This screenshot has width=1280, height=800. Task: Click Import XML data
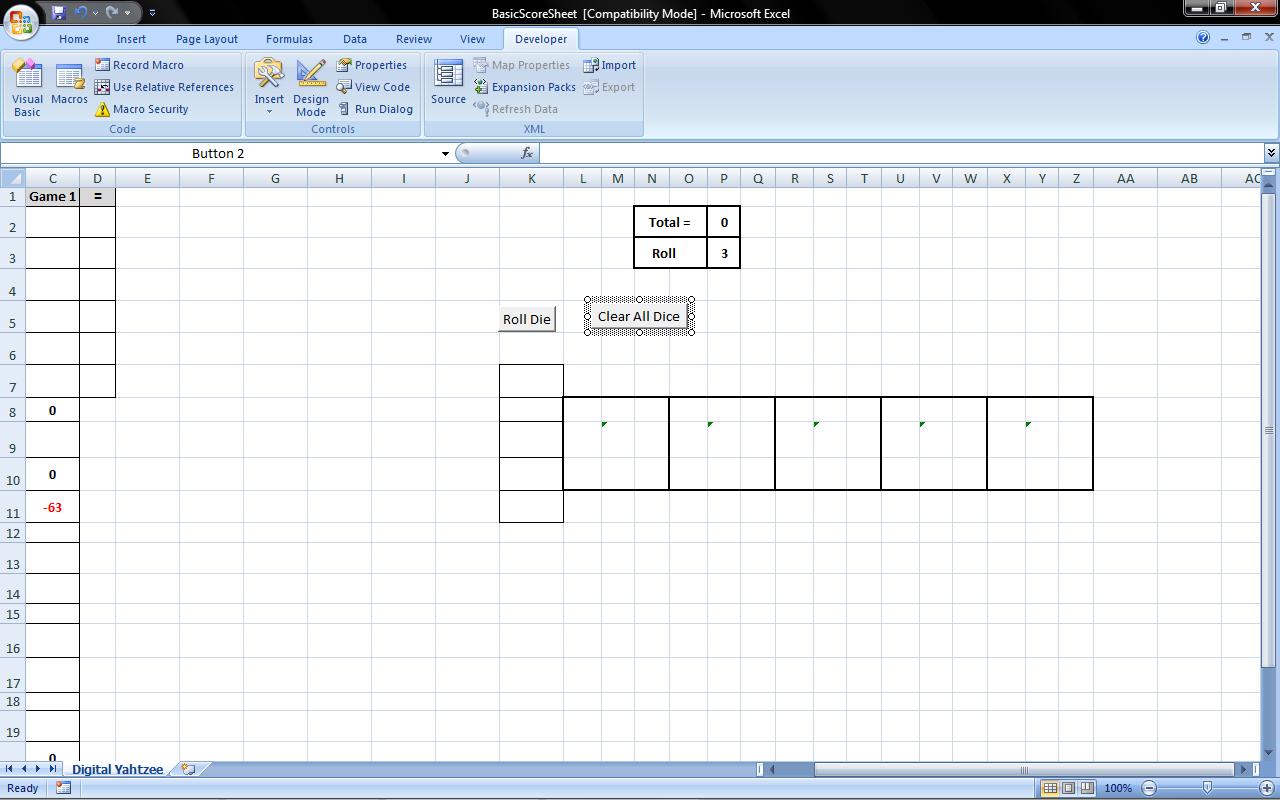[610, 65]
